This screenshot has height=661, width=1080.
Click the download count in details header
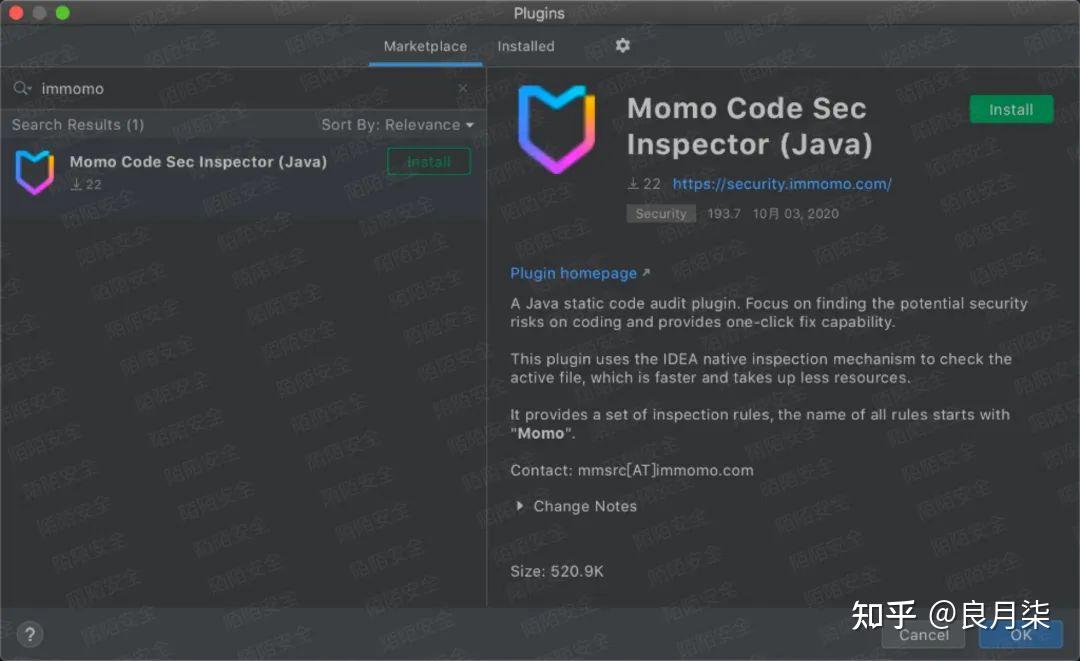click(644, 184)
